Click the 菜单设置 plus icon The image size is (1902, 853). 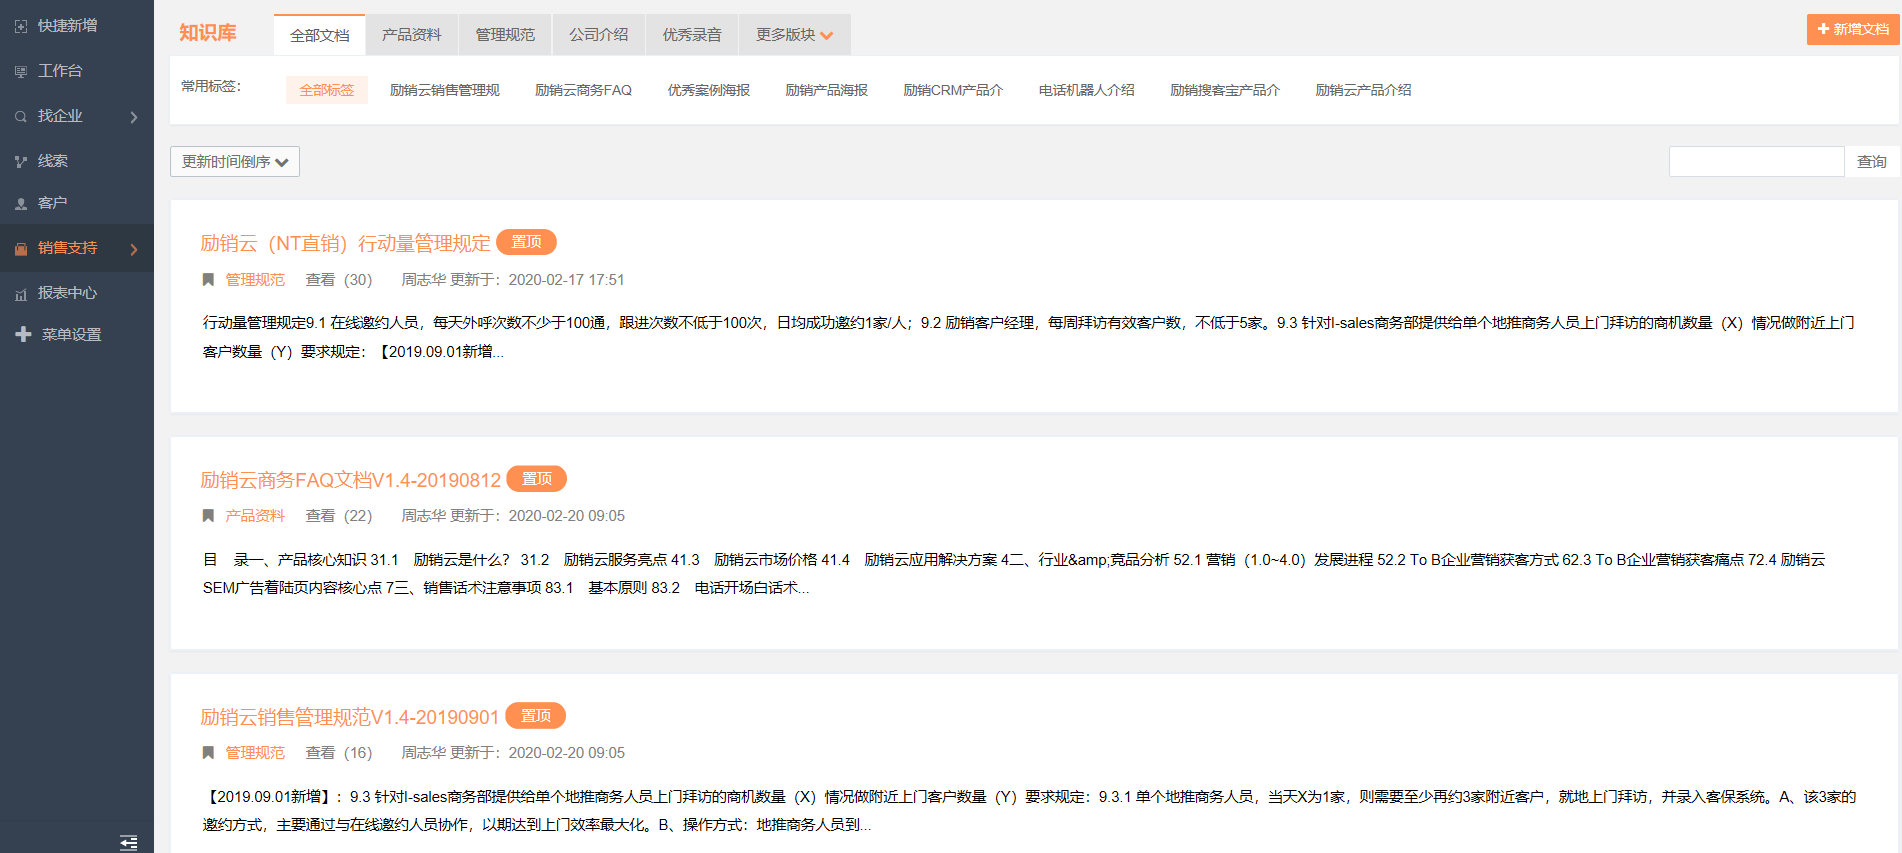coord(23,335)
